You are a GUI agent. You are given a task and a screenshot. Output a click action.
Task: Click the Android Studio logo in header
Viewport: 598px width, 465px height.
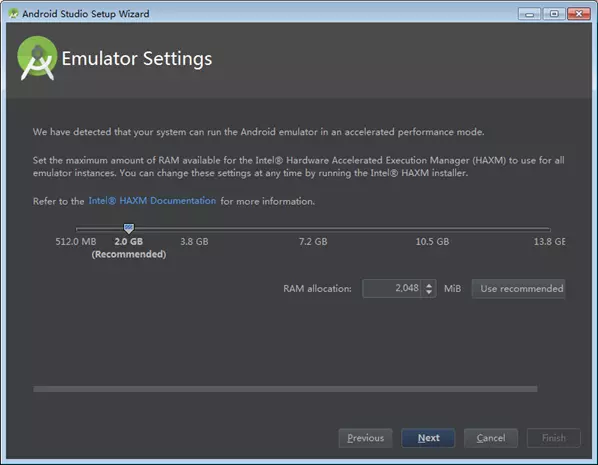(37, 58)
